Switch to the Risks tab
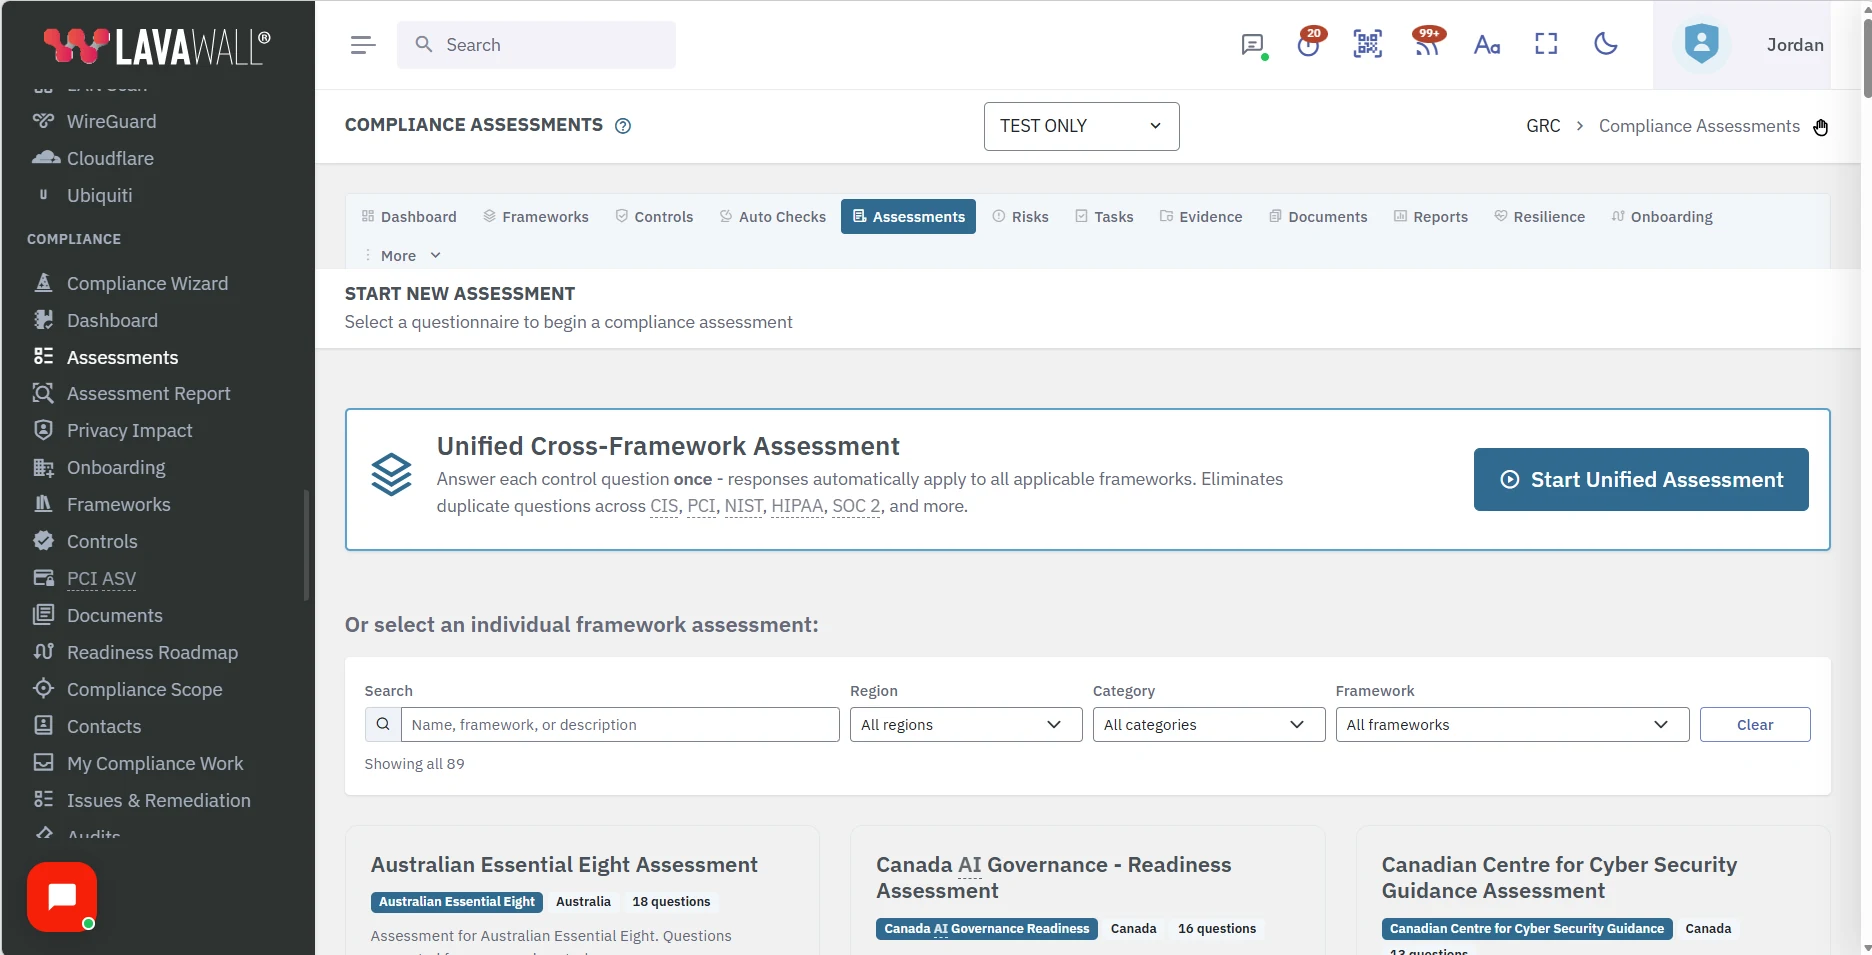This screenshot has width=1872, height=955. (1020, 217)
